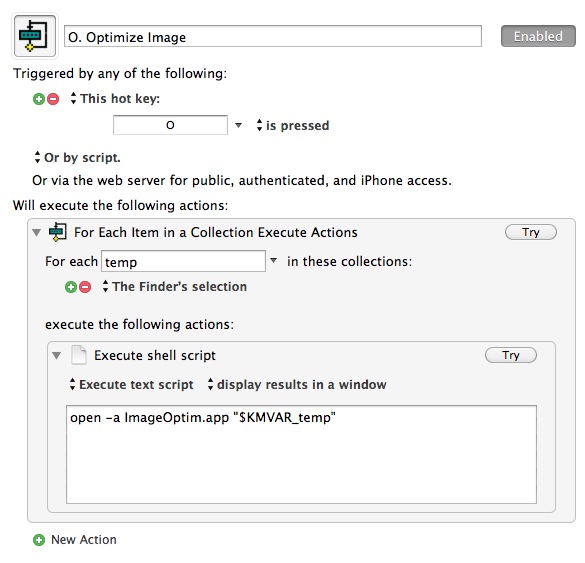This screenshot has width=585, height=563.
Task: Click the macro name field 'O. Optimize Image'
Action: click(273, 36)
